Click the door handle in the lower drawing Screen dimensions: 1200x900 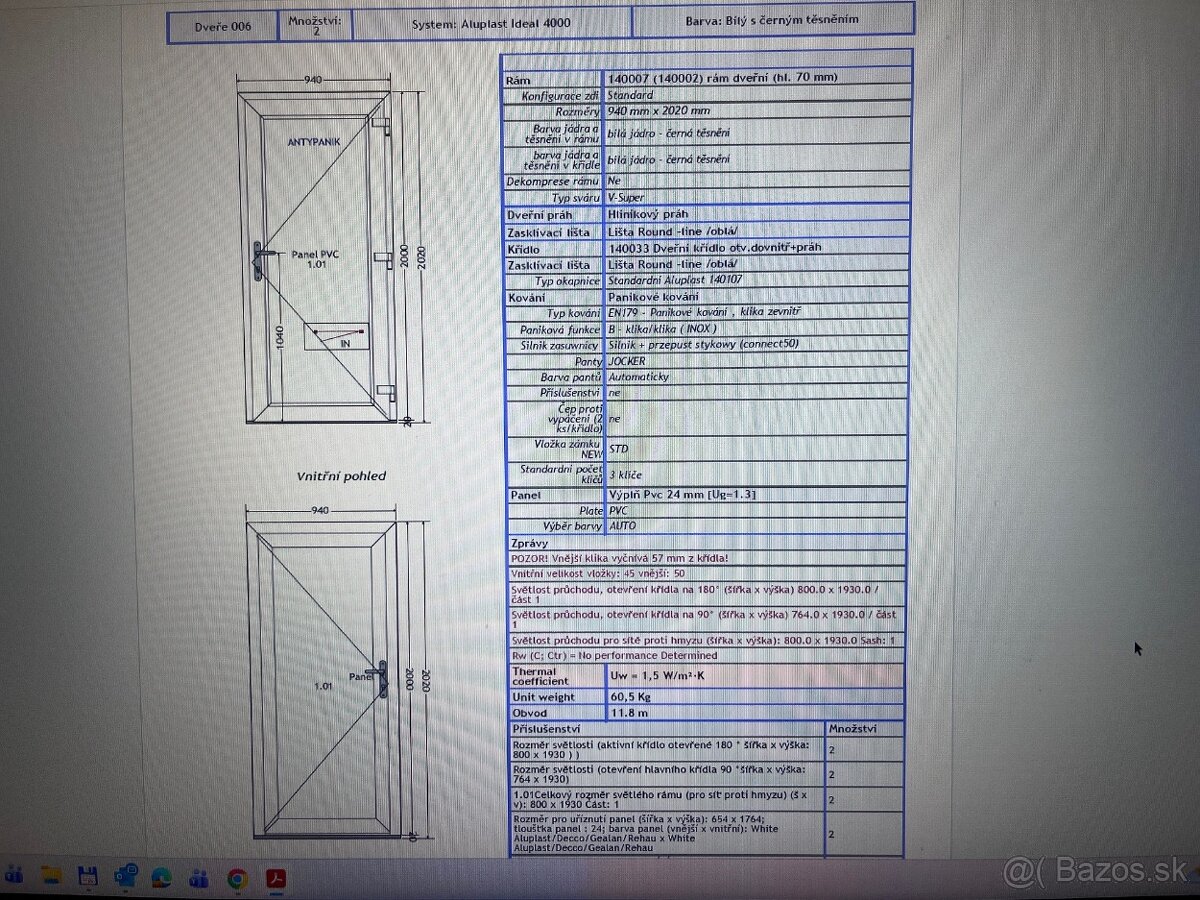coord(380,679)
